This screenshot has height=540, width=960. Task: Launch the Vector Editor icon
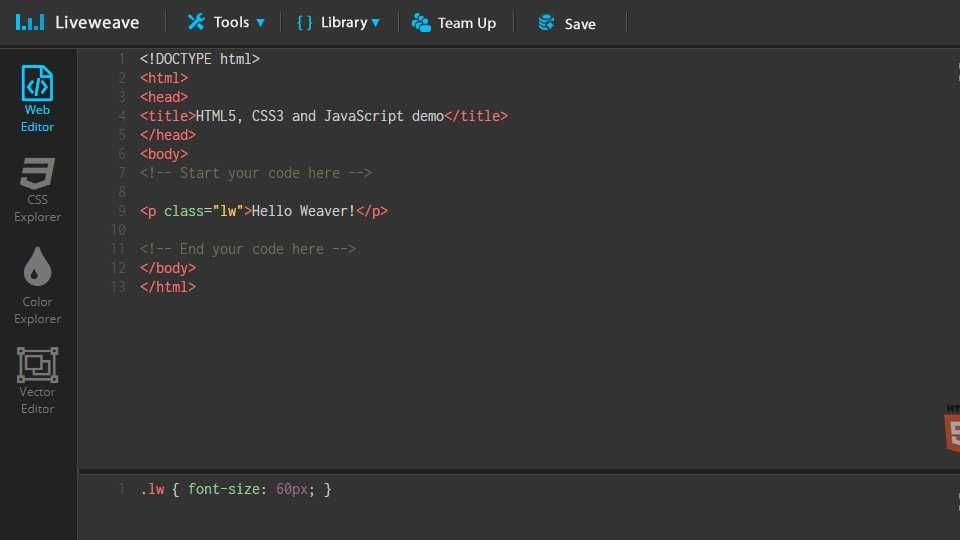pos(37,365)
